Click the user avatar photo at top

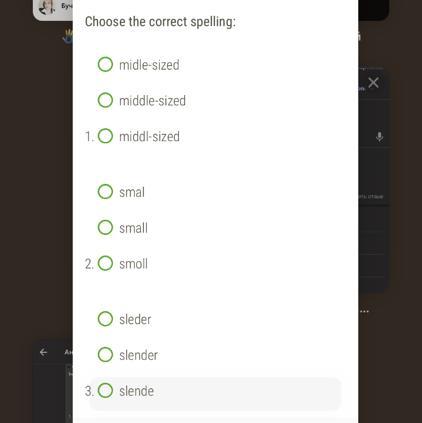47,7
